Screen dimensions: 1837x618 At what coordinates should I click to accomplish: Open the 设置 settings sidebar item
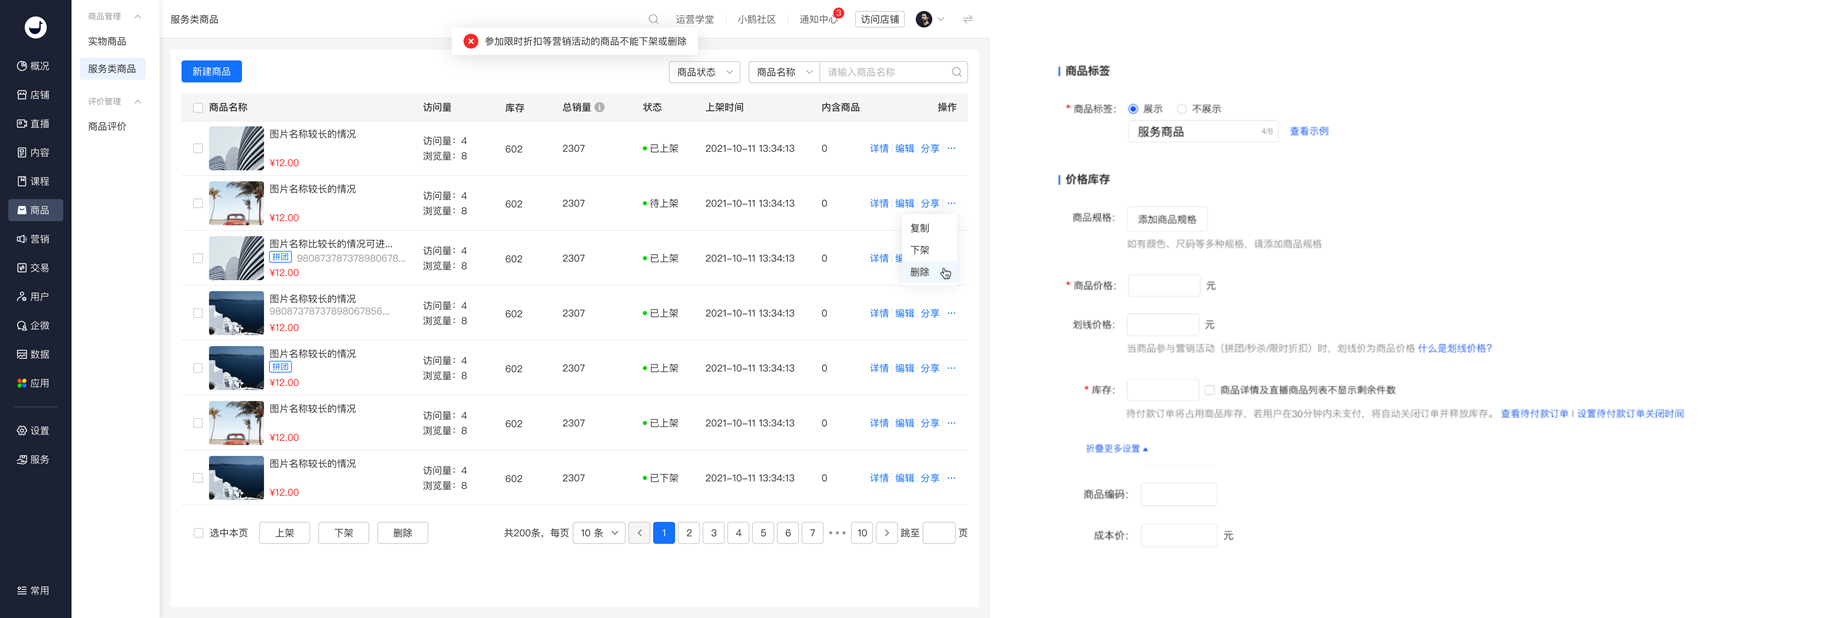pyautogui.click(x=35, y=431)
